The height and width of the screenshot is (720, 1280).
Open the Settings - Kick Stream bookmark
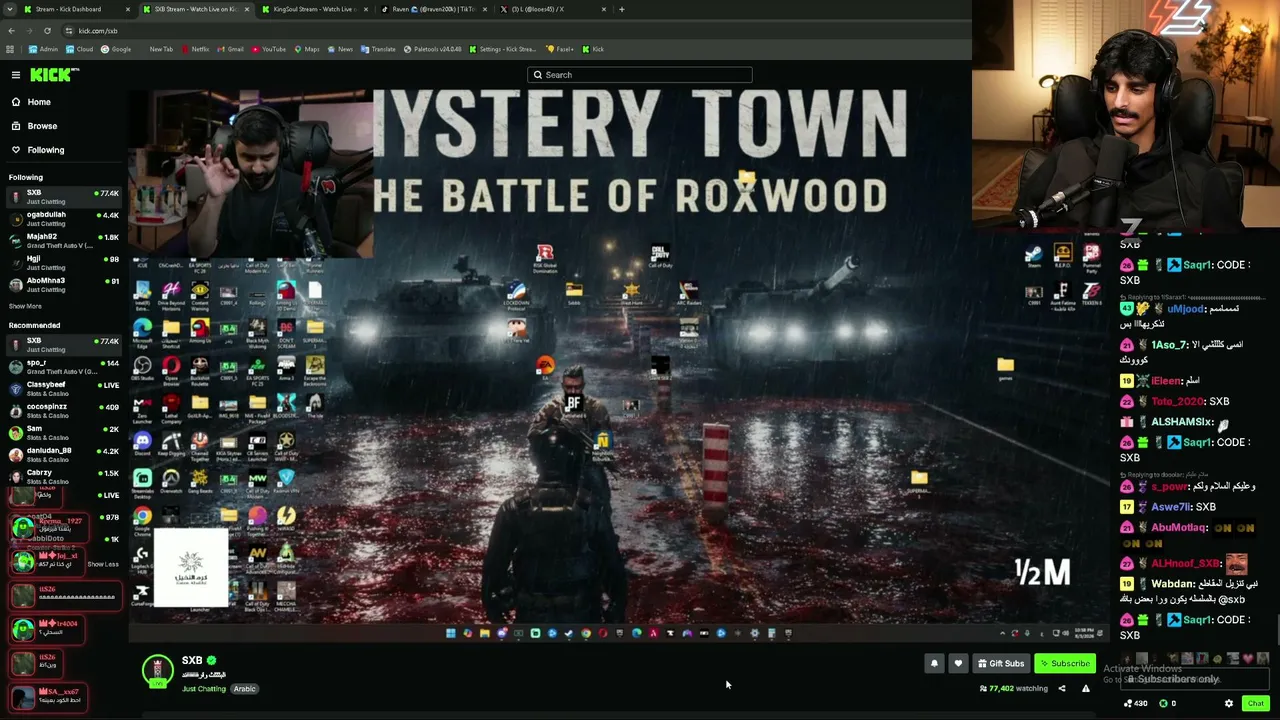(504, 49)
